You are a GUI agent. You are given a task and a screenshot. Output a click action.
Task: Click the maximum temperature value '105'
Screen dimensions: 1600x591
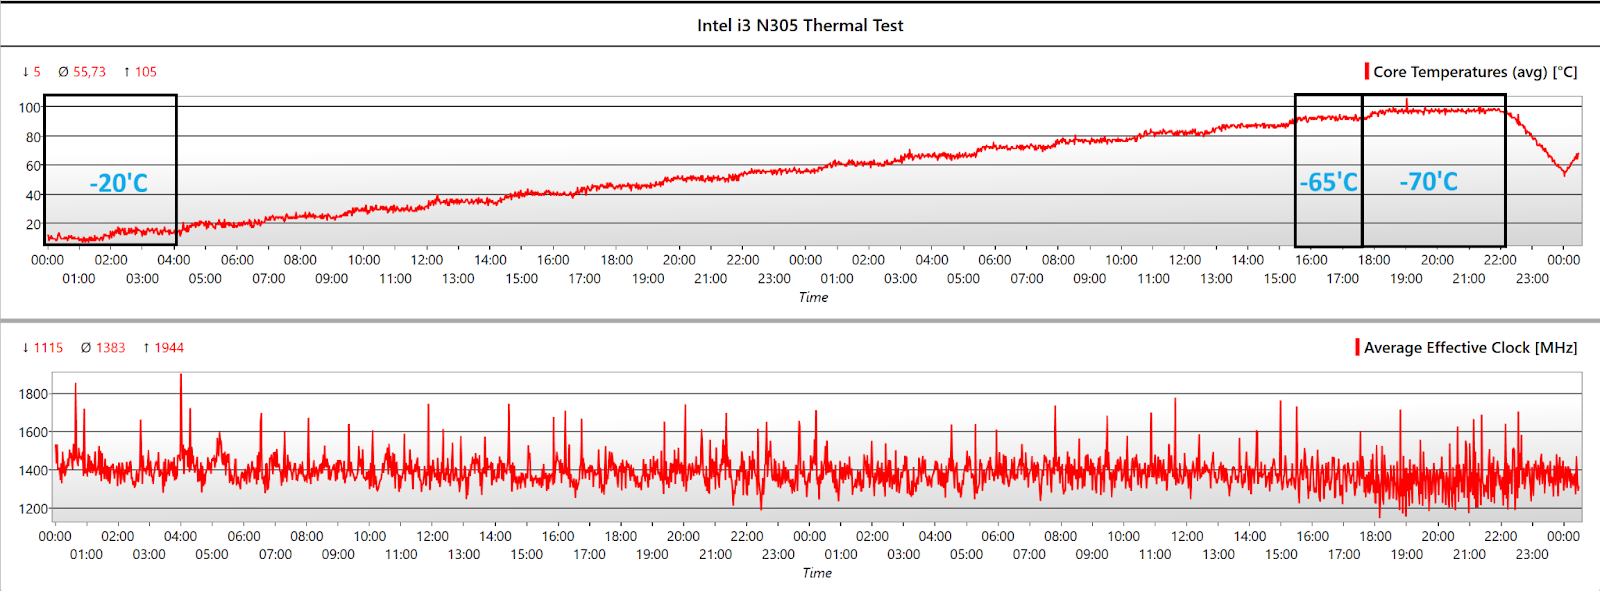(146, 72)
